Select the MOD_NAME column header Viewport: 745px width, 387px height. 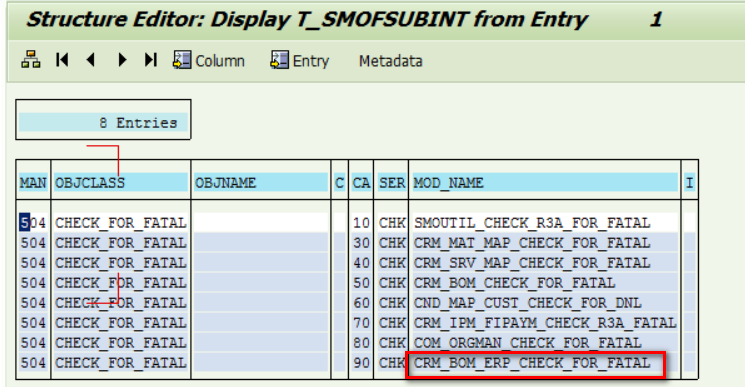(x=545, y=183)
